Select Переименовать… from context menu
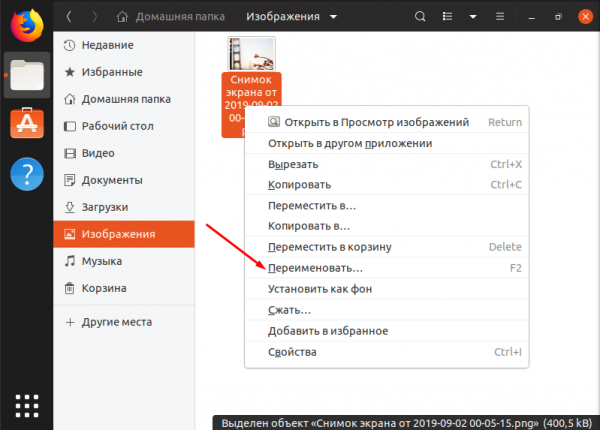 386,268
